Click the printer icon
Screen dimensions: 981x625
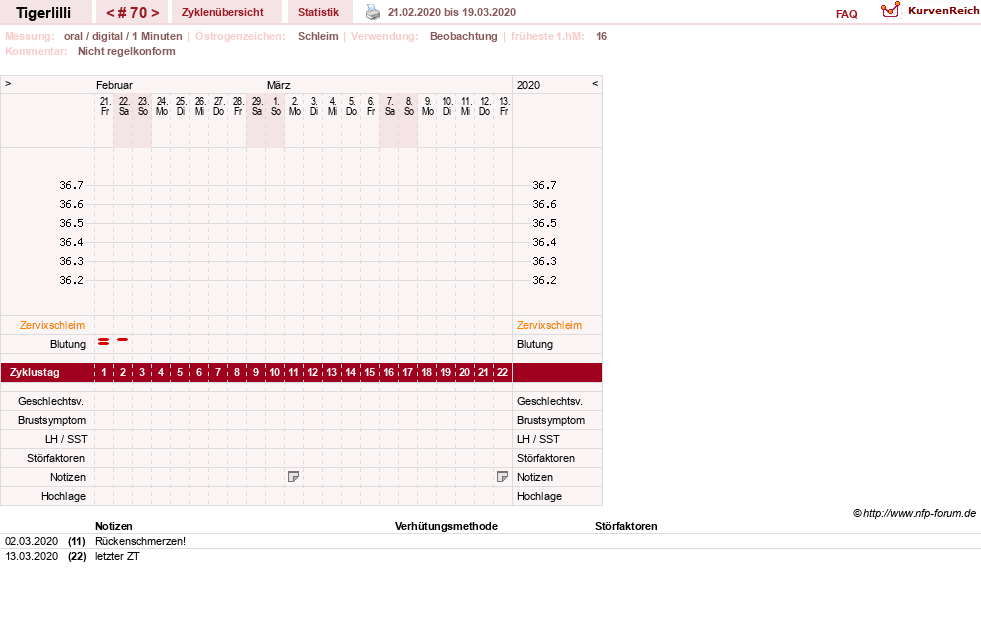[x=373, y=12]
